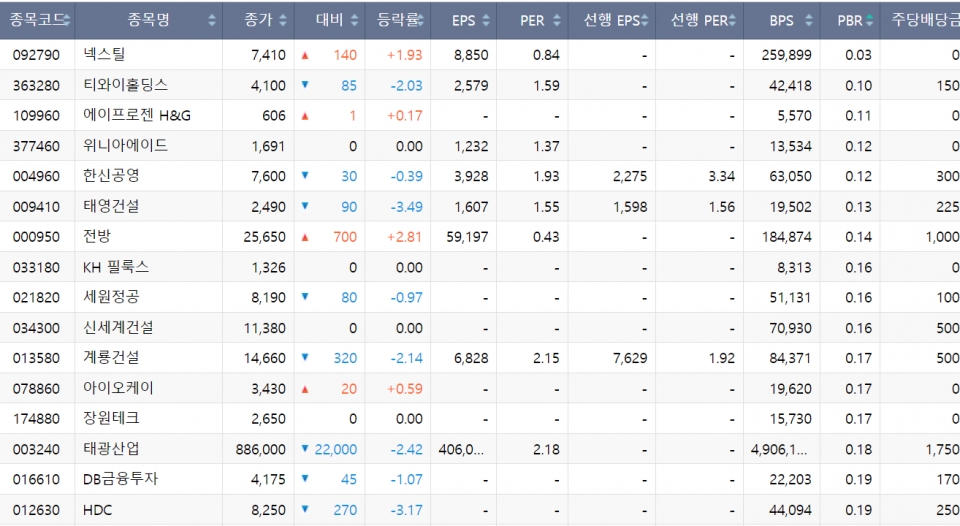This screenshot has height=526, width=960.
Task: Select the DB금융투자 stock name
Action: point(121,479)
